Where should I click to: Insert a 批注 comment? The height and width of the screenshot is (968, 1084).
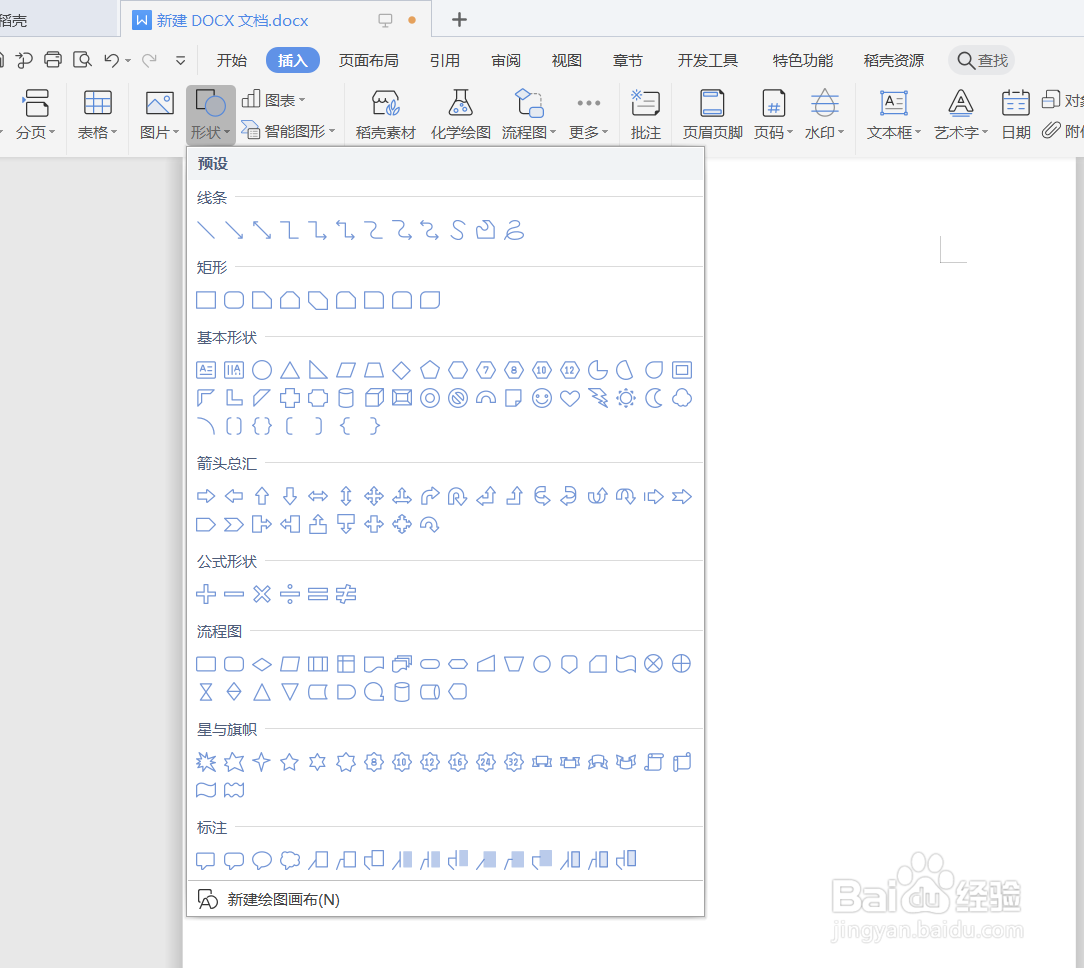[646, 115]
